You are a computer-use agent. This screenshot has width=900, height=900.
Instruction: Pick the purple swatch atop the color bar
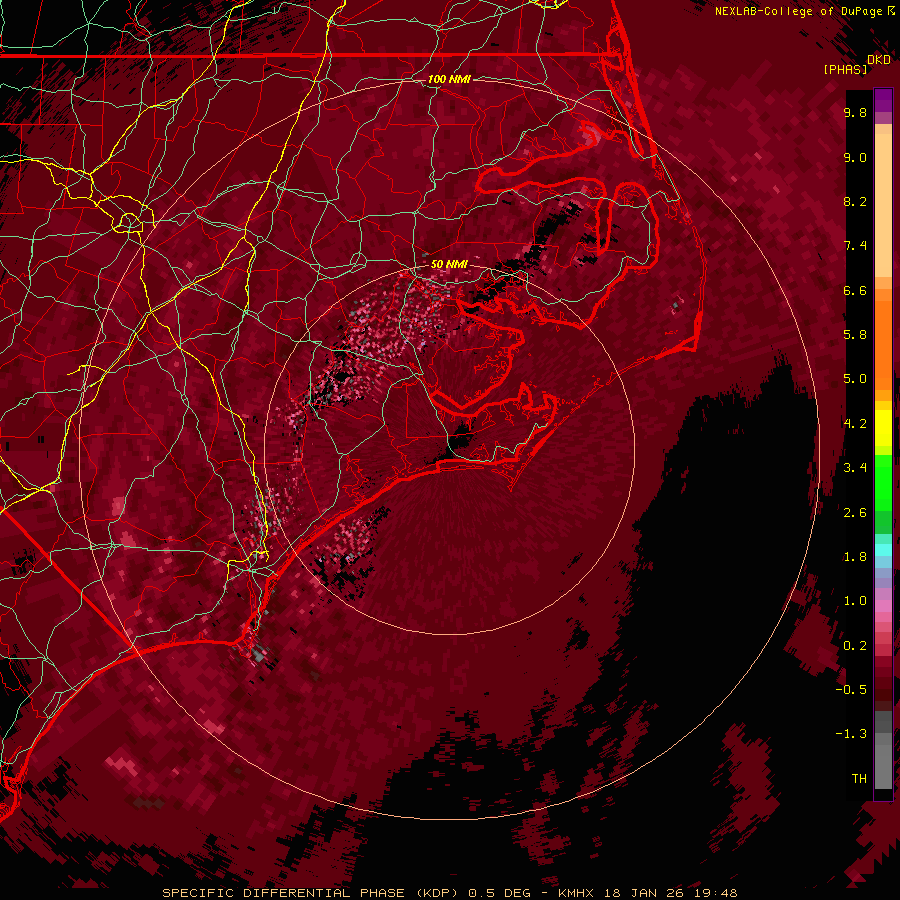[x=883, y=100]
